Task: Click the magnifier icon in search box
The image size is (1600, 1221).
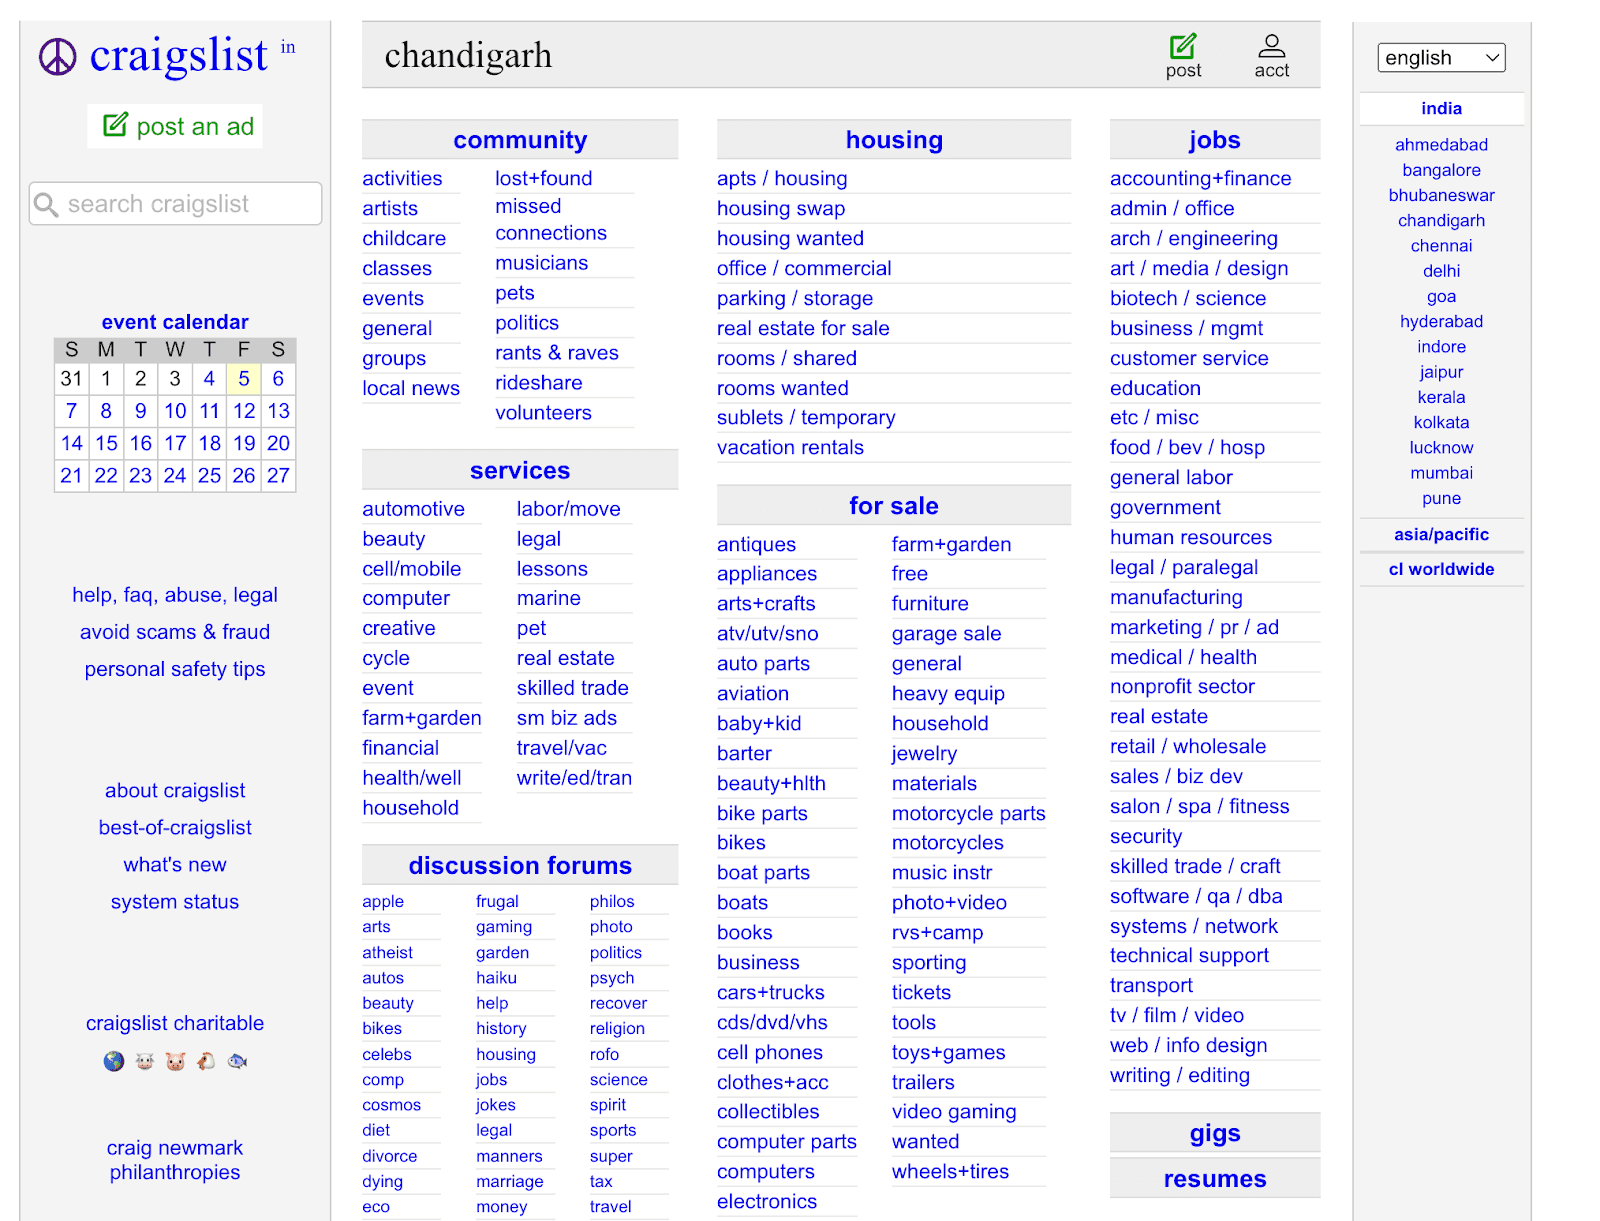Action: click(x=46, y=205)
